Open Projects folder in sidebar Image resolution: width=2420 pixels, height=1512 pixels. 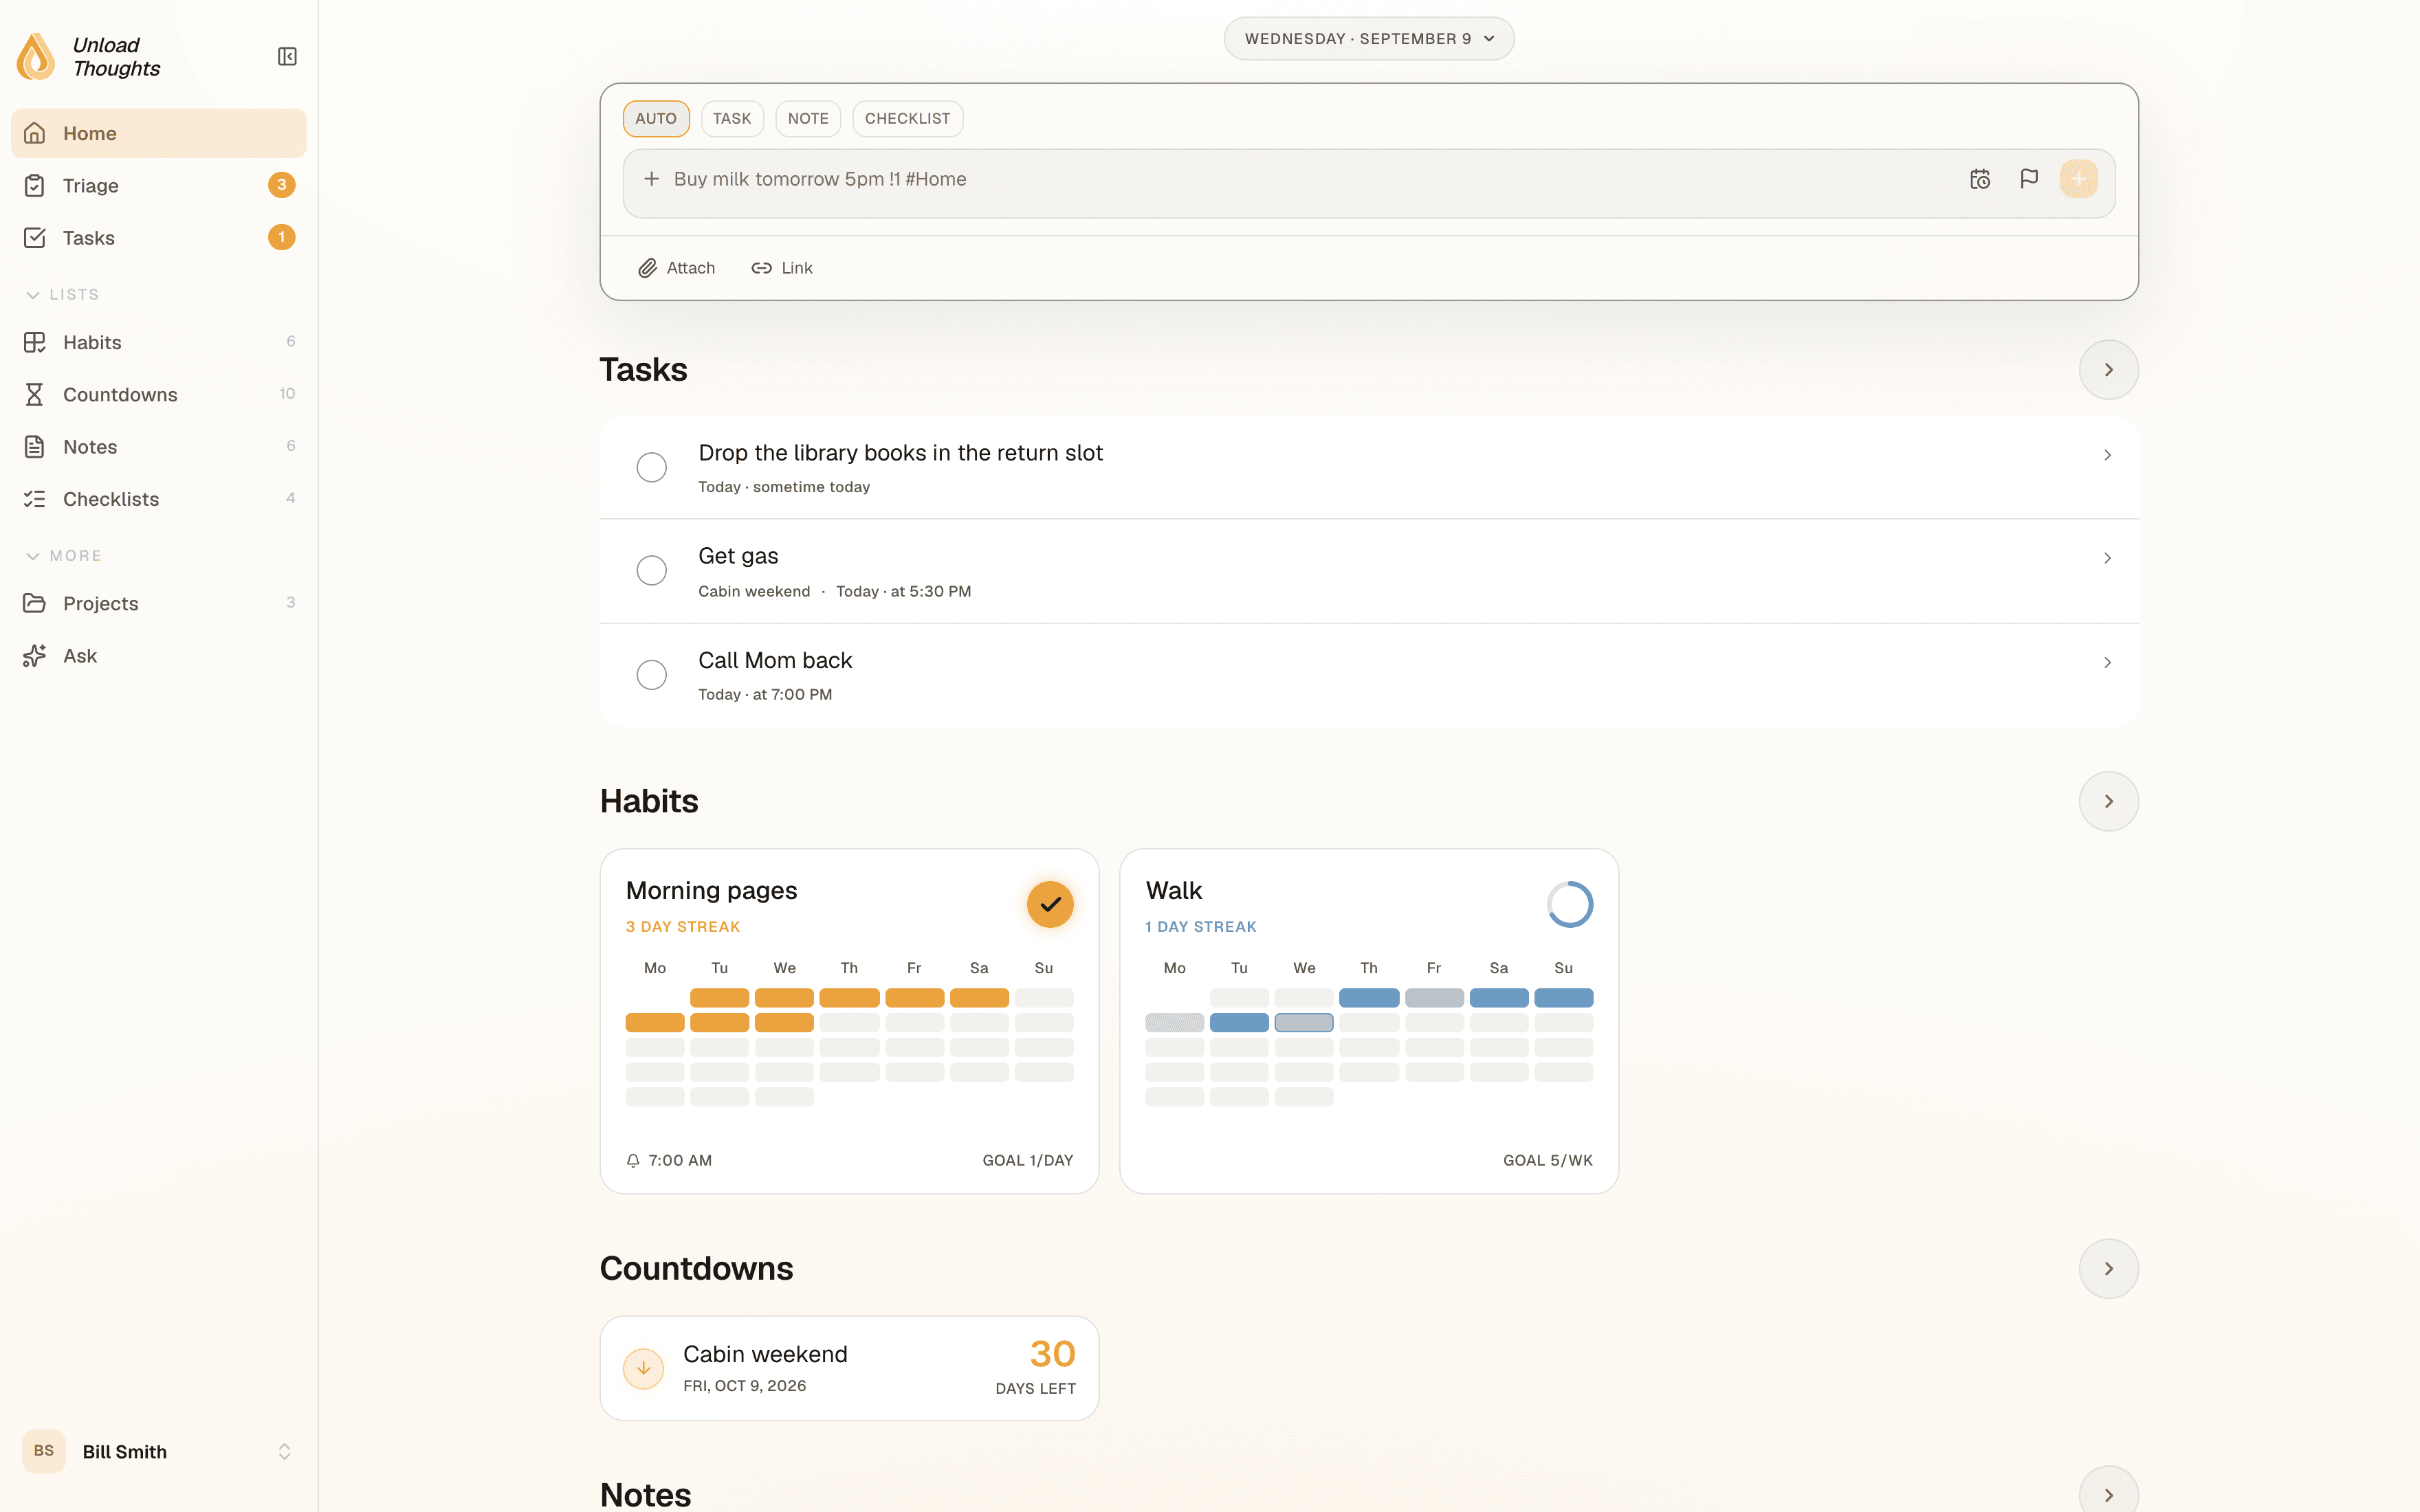click(159, 603)
